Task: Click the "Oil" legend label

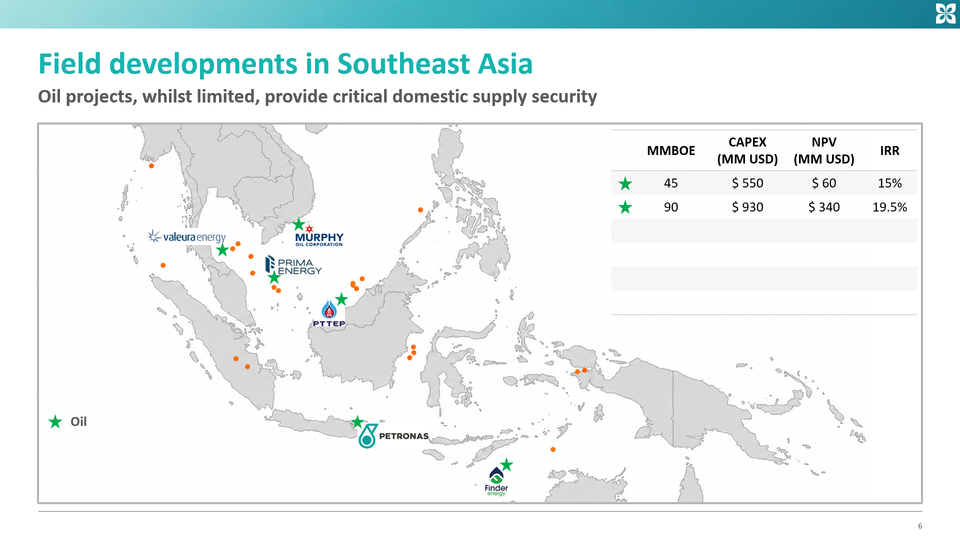Action: coord(78,422)
